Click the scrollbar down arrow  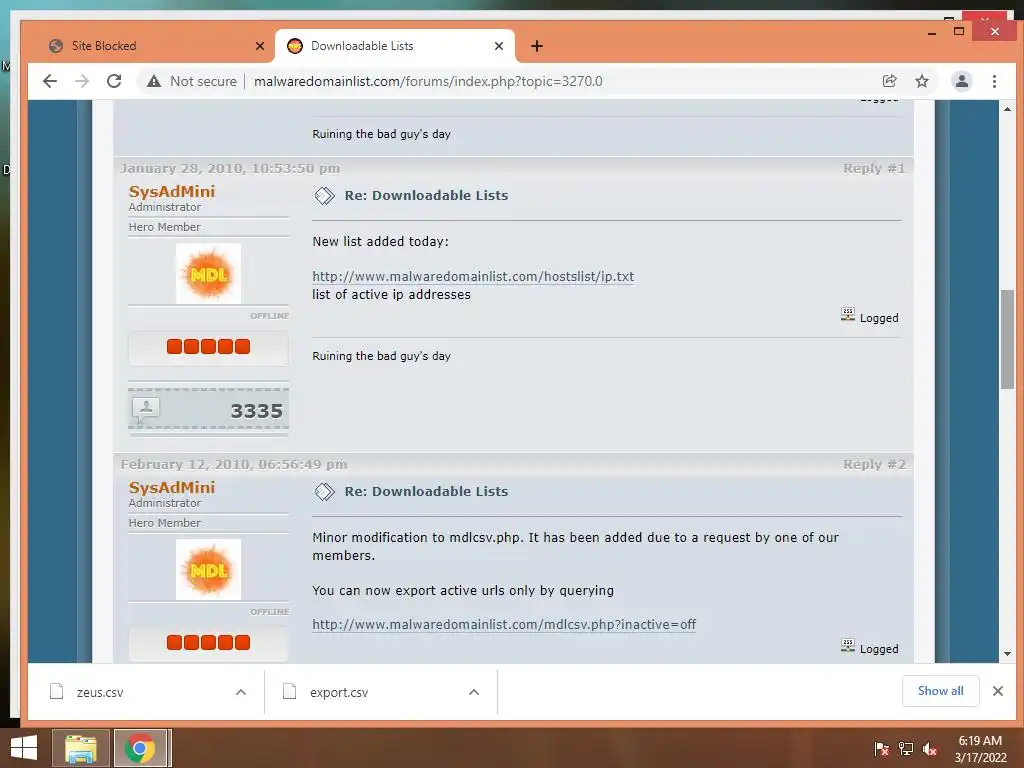pyautogui.click(x=1007, y=654)
